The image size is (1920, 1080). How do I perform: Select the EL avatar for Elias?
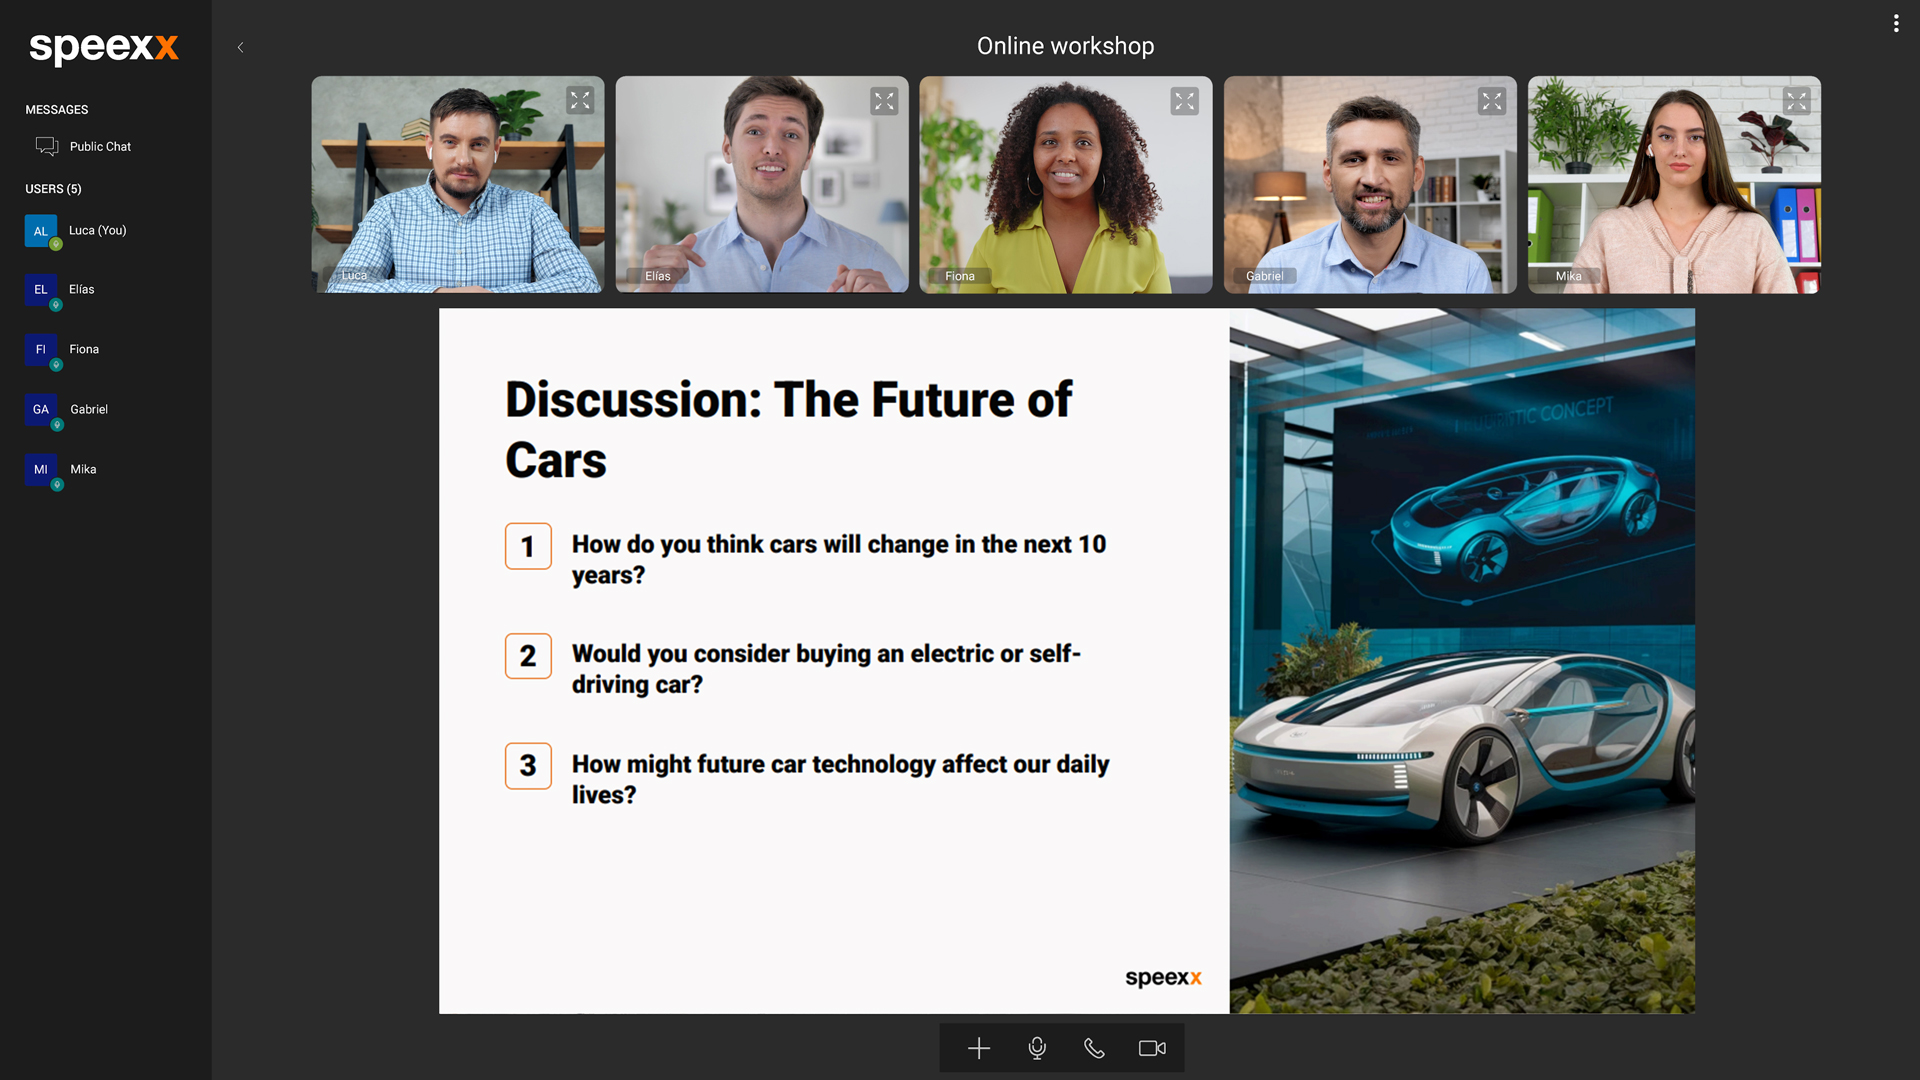tap(41, 290)
